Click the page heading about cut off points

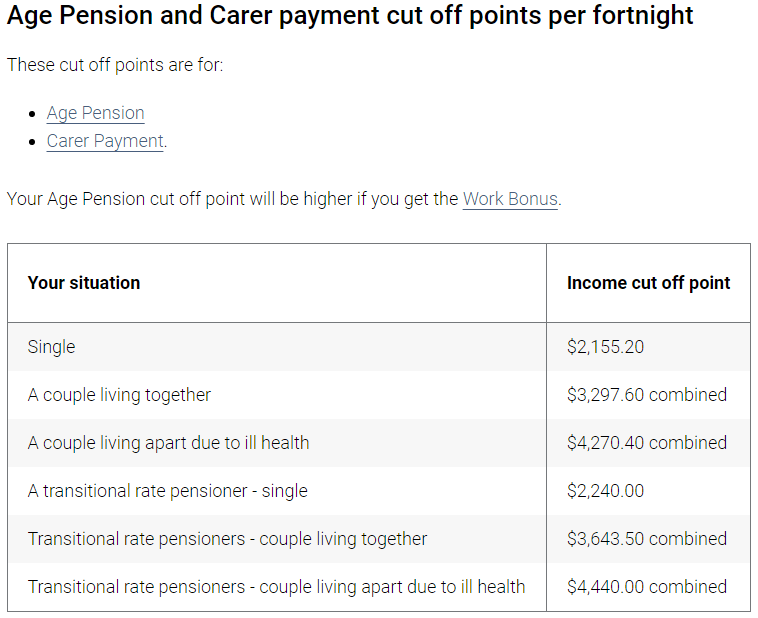tap(350, 17)
